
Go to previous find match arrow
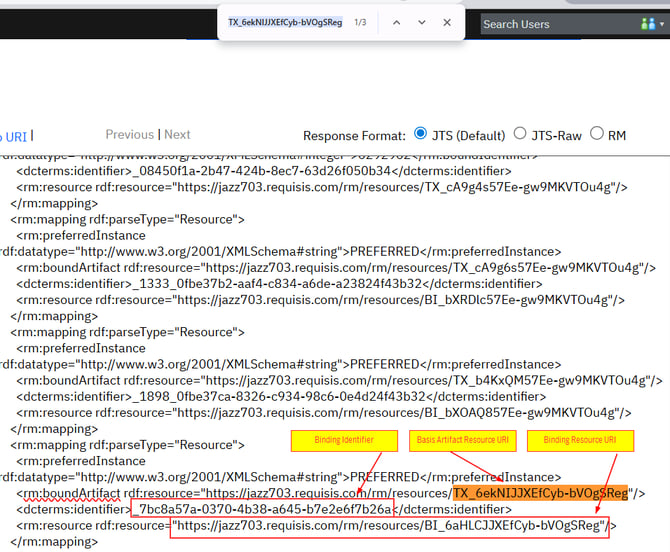(396, 22)
